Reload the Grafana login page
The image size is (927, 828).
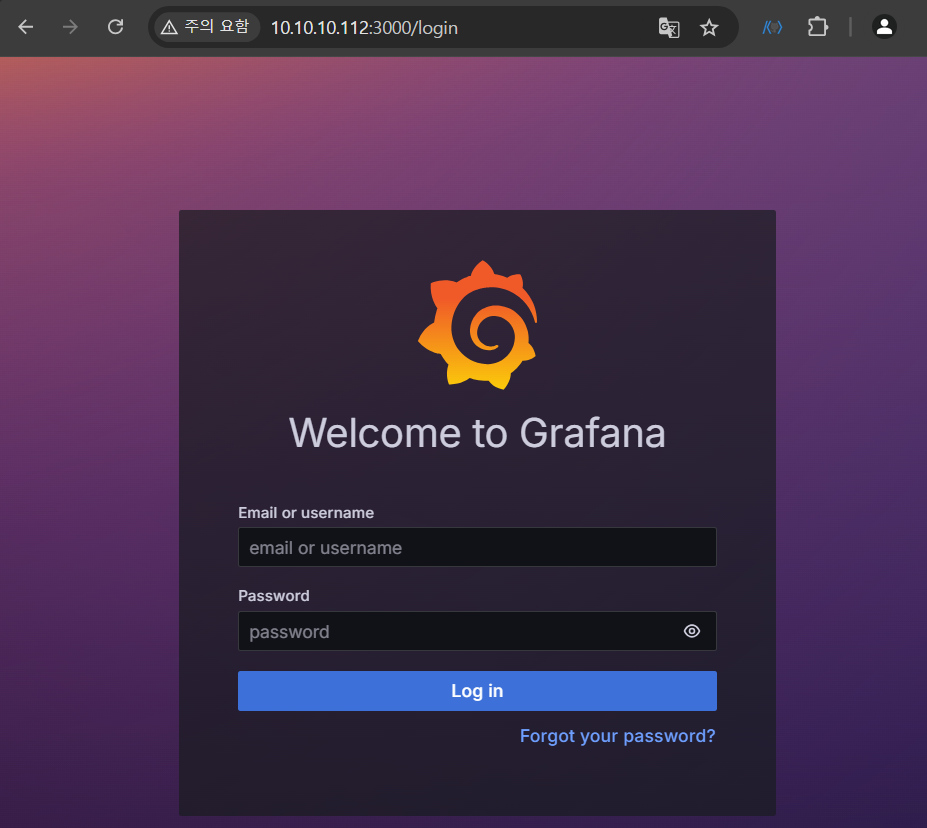coord(116,27)
